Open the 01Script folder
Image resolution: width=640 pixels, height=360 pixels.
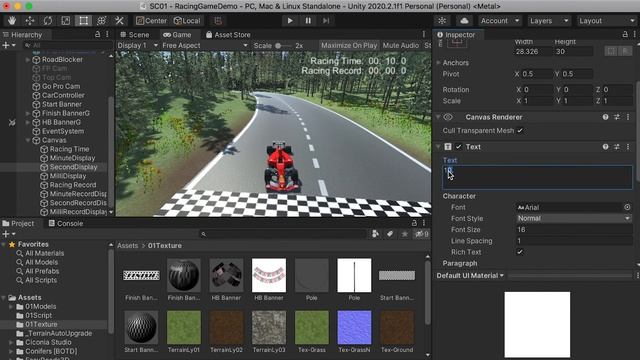(x=38, y=316)
